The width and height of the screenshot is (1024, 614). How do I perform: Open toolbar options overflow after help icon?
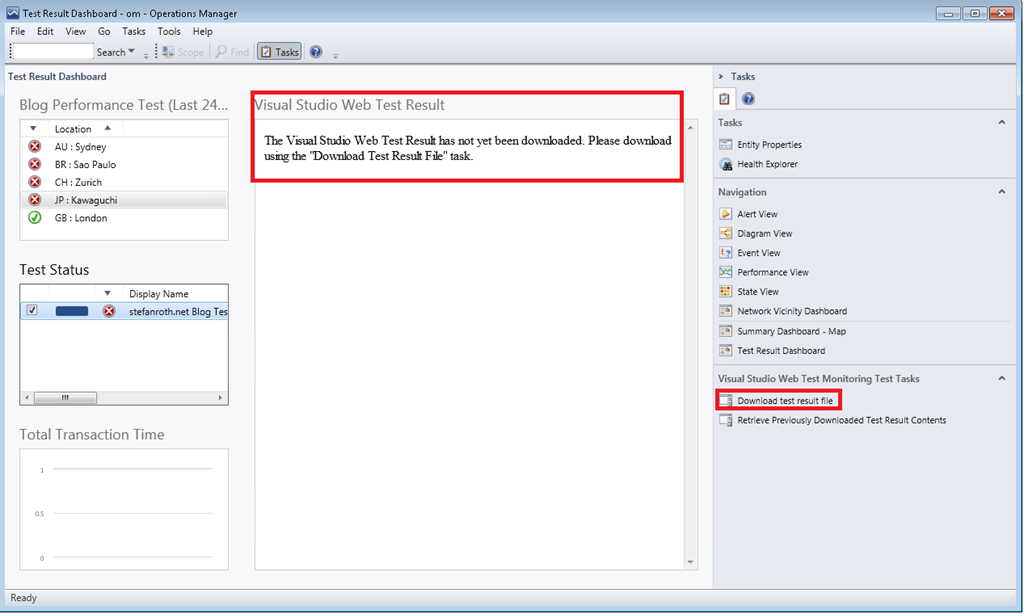click(x=336, y=56)
